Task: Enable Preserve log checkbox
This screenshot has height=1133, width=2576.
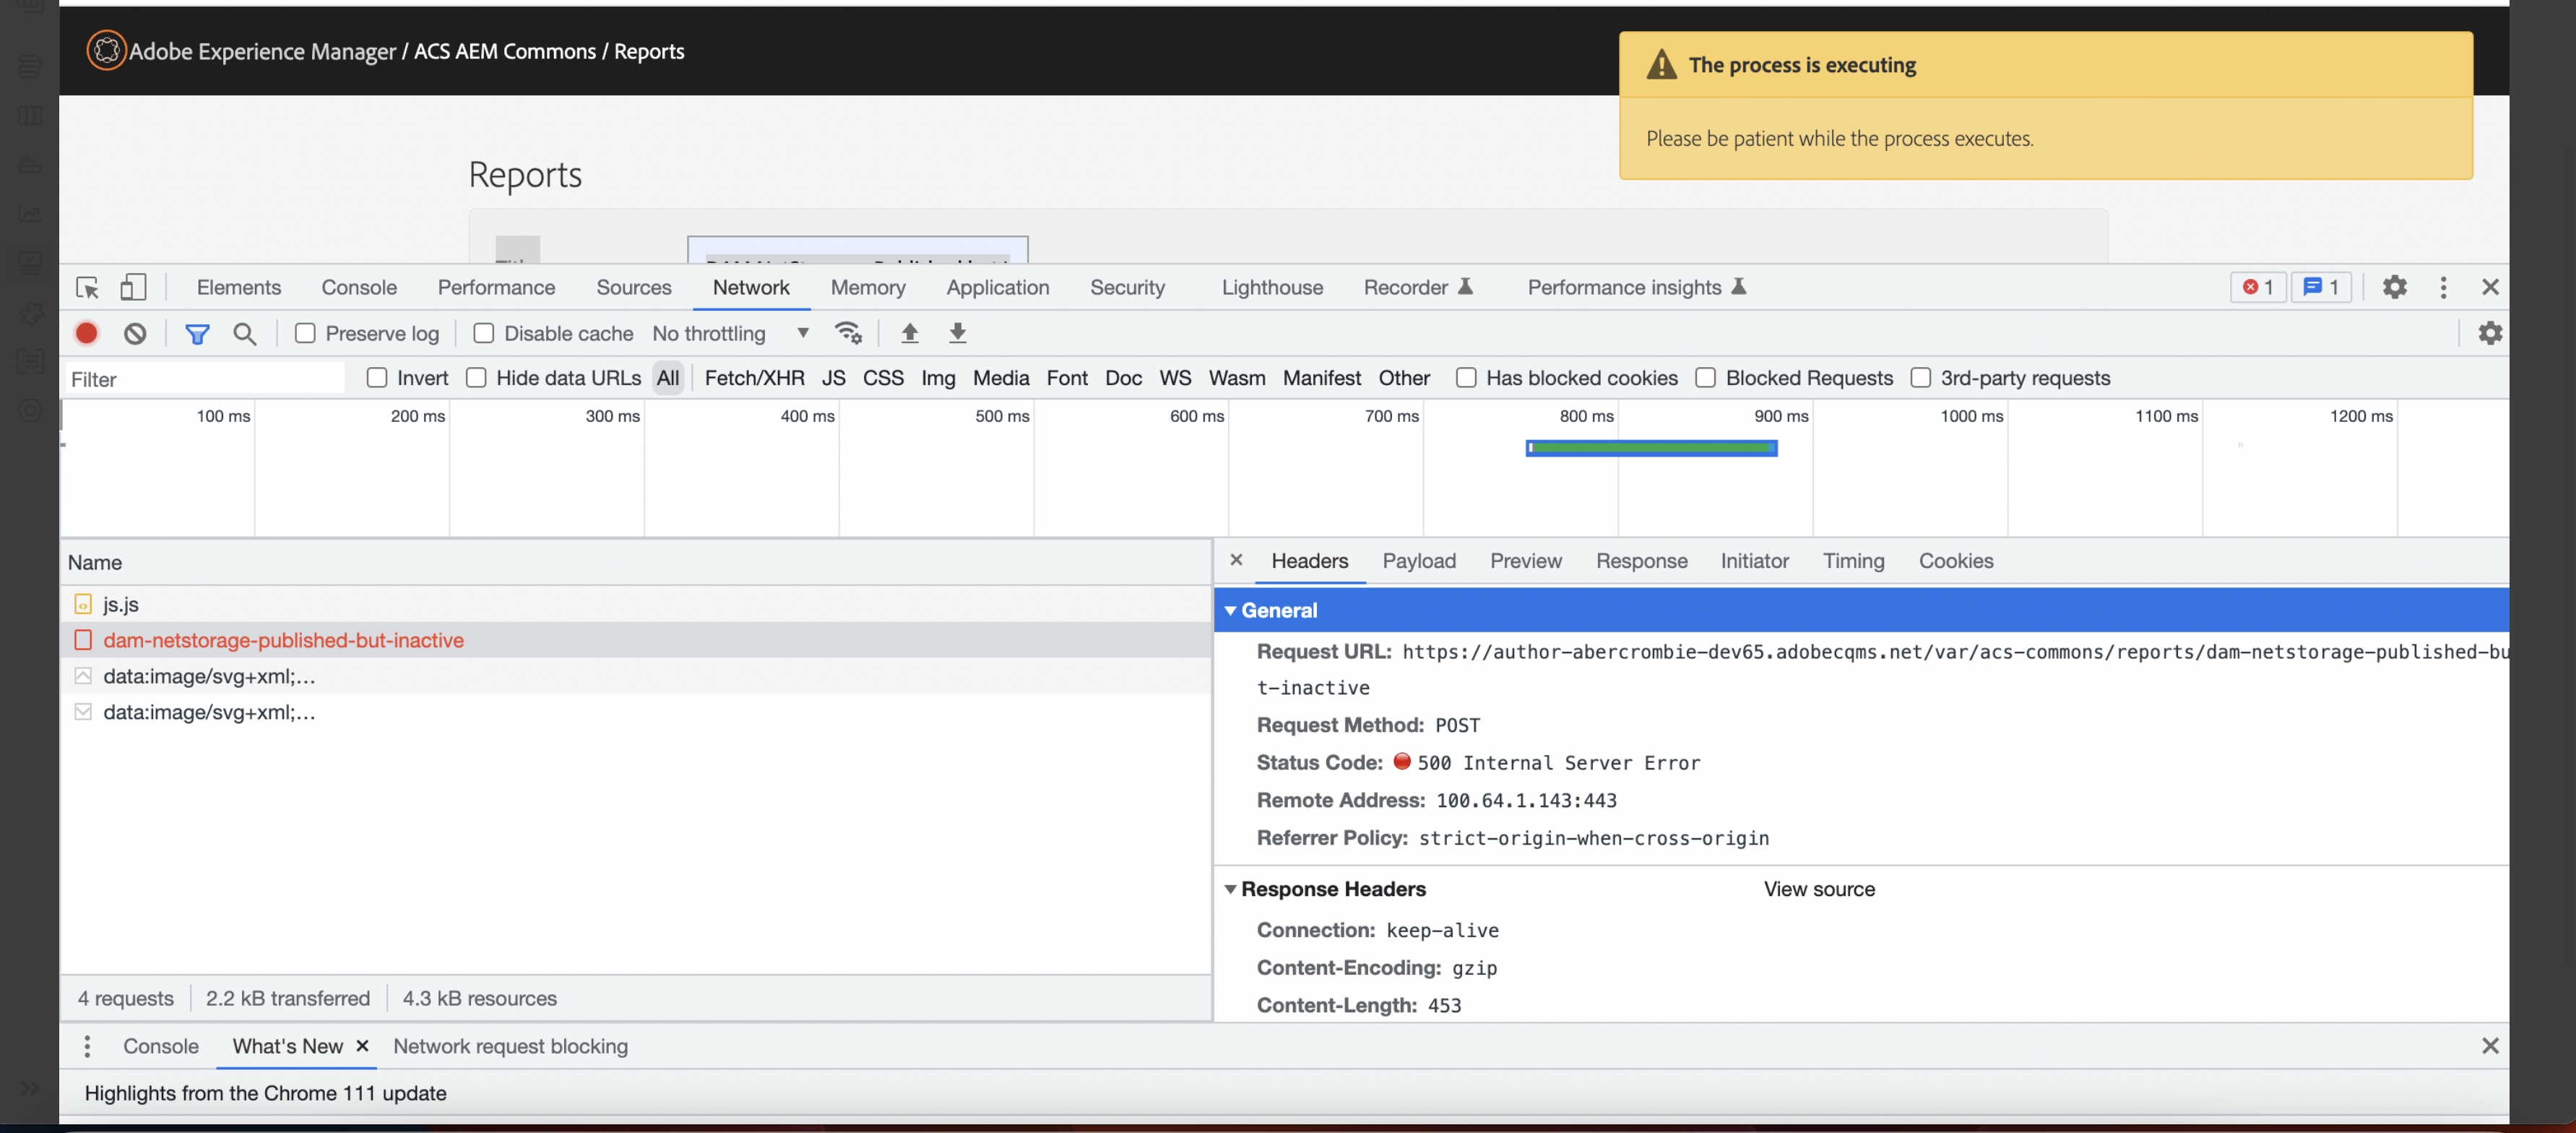Action: (305, 333)
